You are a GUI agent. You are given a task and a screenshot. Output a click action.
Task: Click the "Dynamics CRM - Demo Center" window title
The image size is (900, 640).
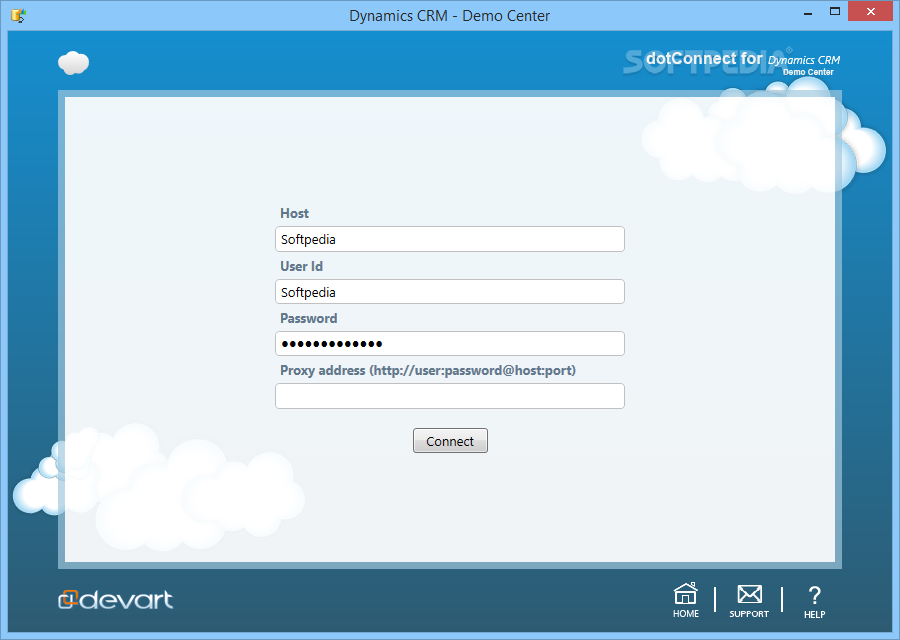(449, 16)
